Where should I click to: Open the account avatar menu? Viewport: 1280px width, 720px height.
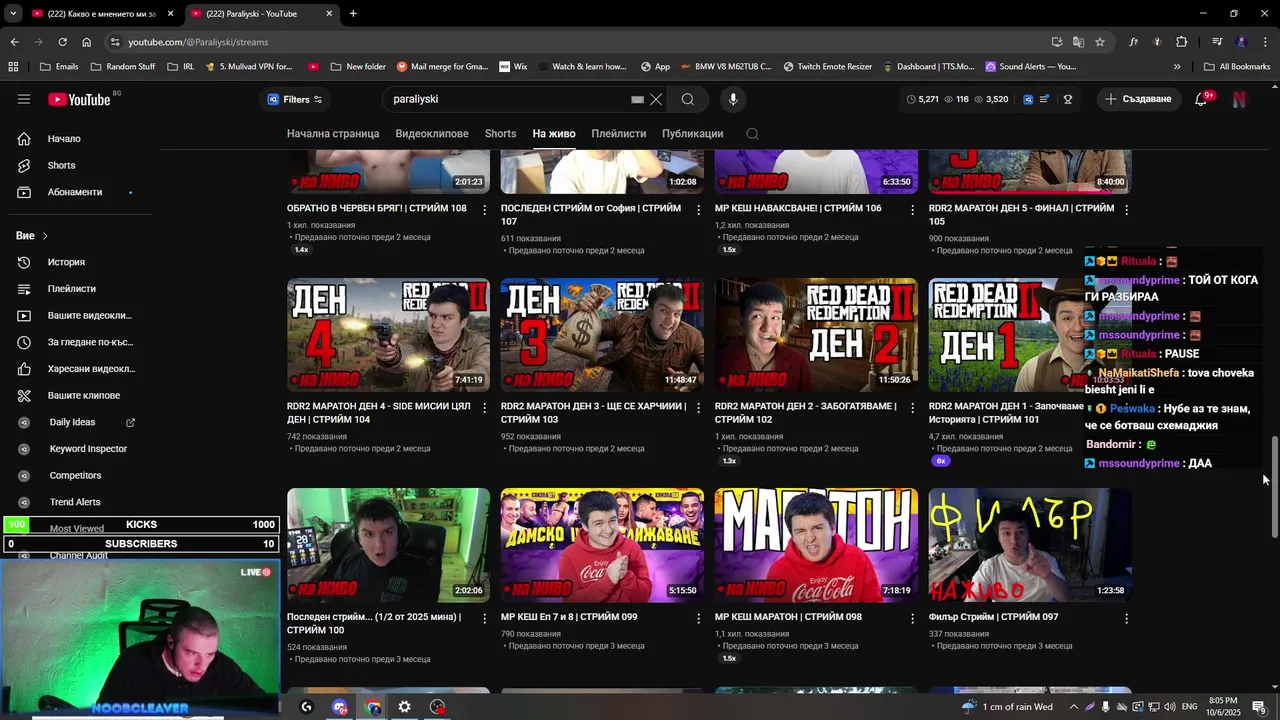(1239, 99)
